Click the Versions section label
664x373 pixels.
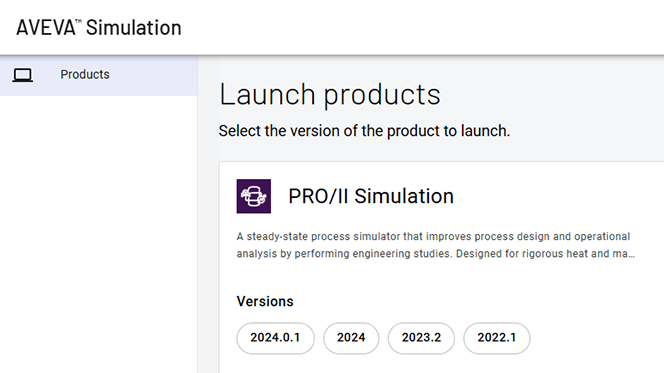(265, 301)
